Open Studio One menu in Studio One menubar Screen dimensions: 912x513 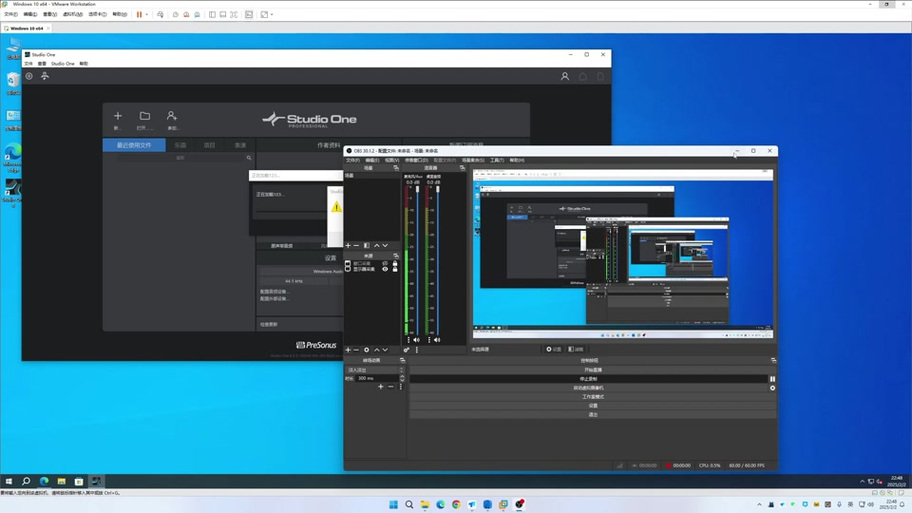click(62, 63)
